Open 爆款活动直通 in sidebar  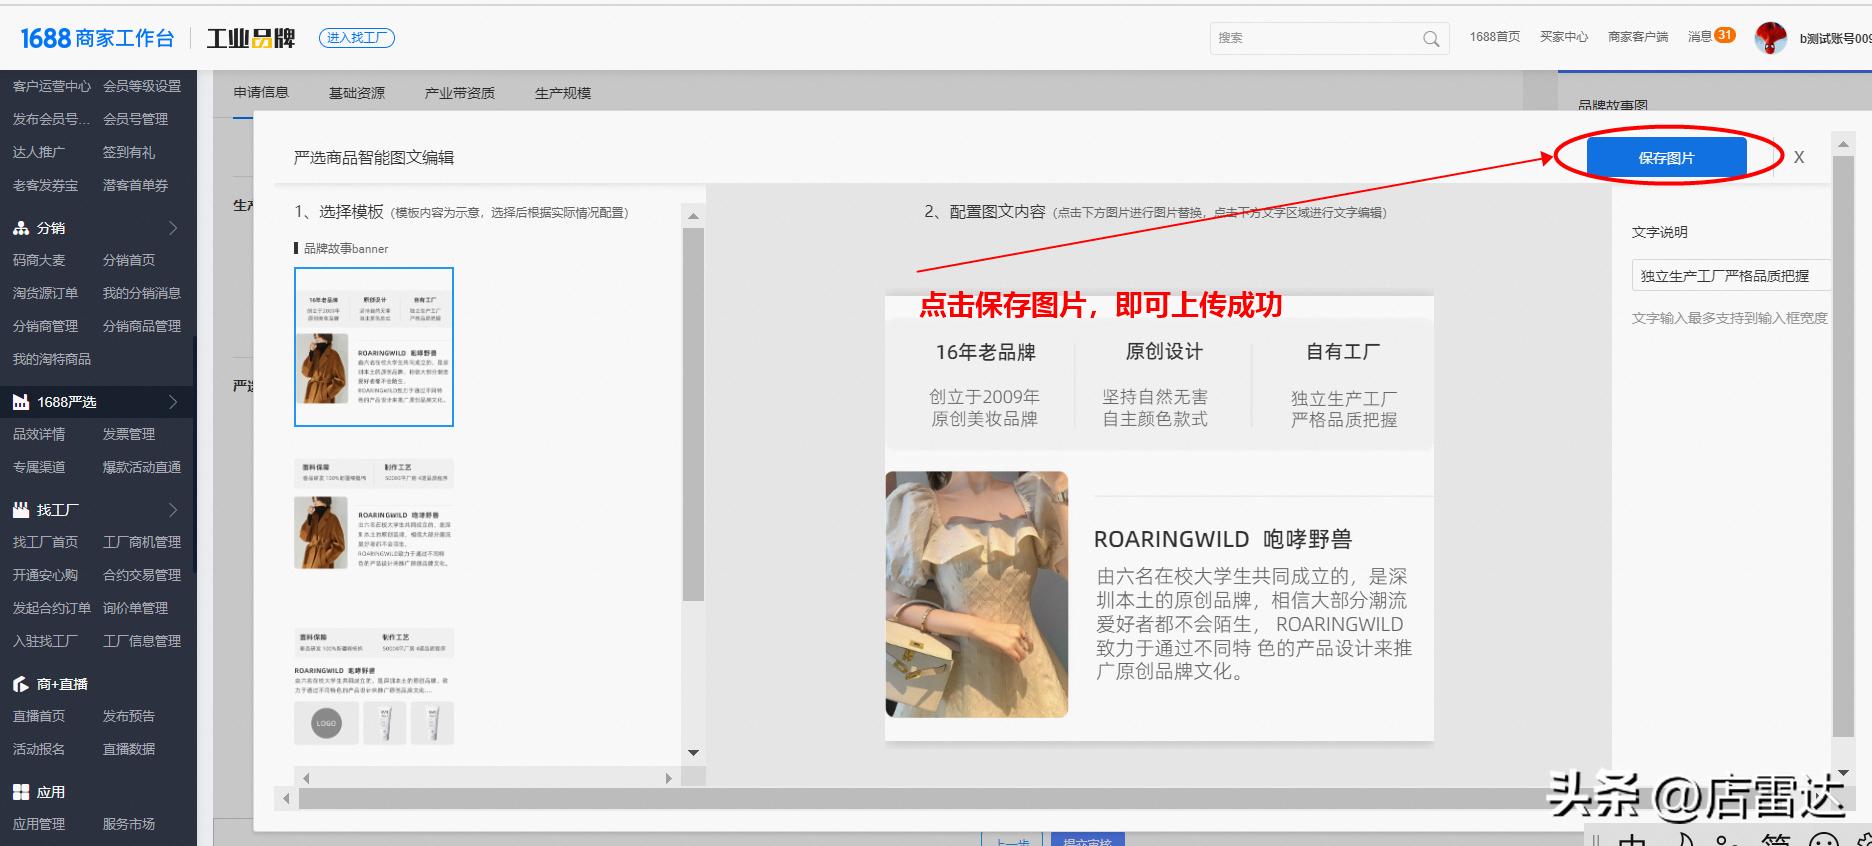point(142,467)
